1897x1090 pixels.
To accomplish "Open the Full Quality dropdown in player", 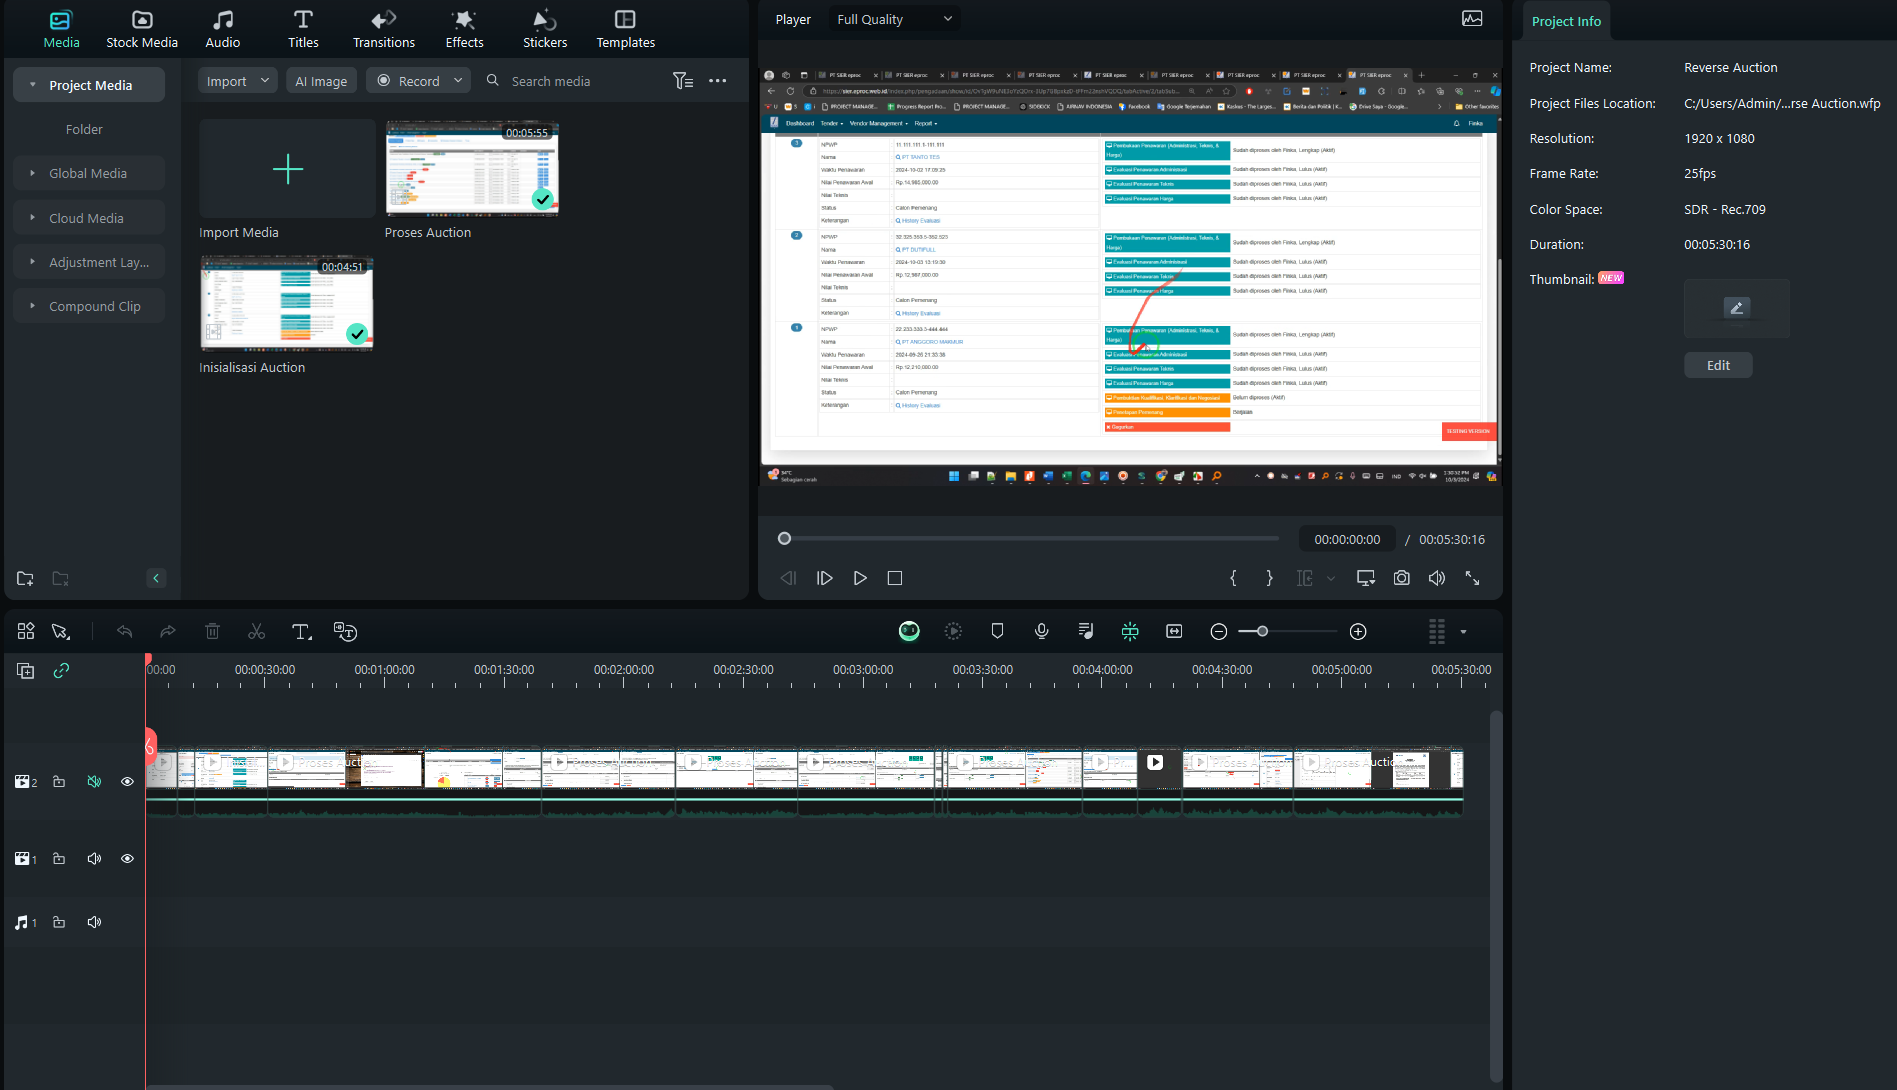I will [x=893, y=19].
